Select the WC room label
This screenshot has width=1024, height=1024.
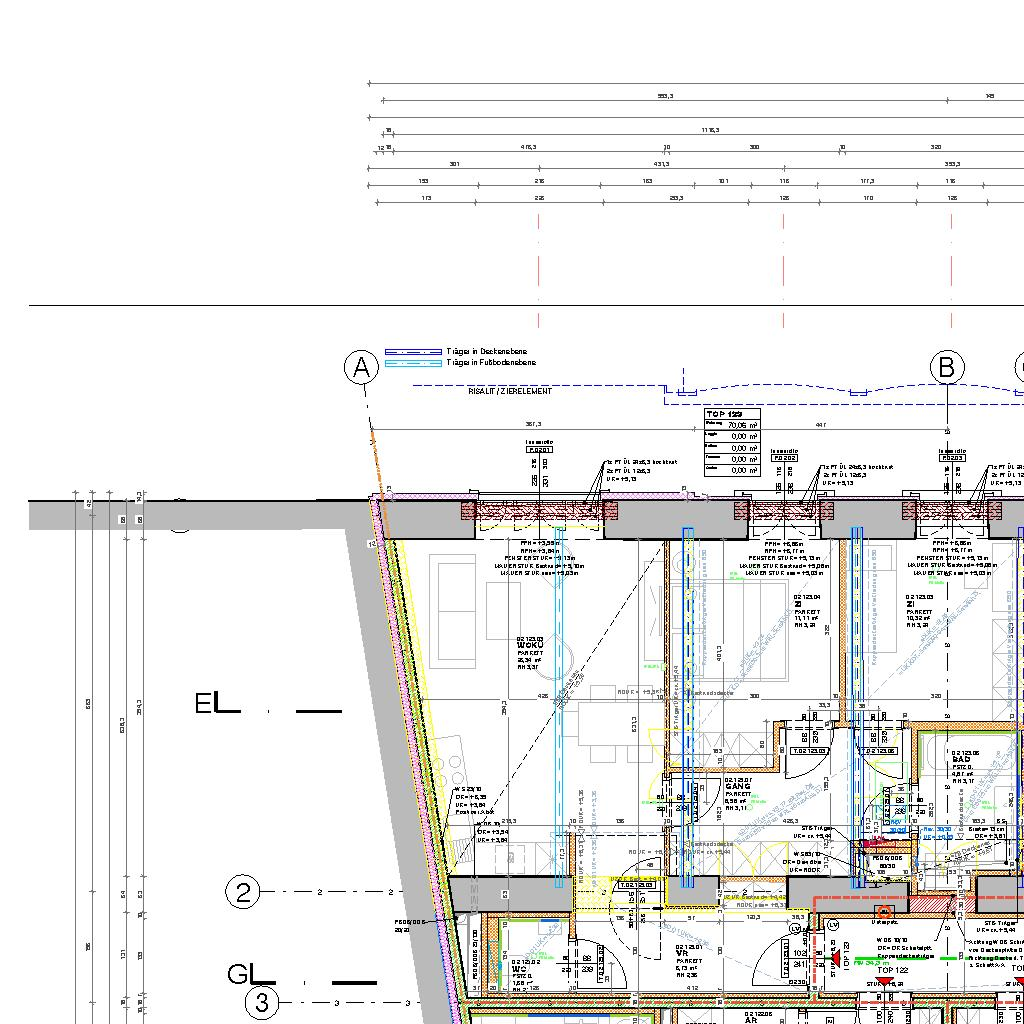click(x=519, y=969)
